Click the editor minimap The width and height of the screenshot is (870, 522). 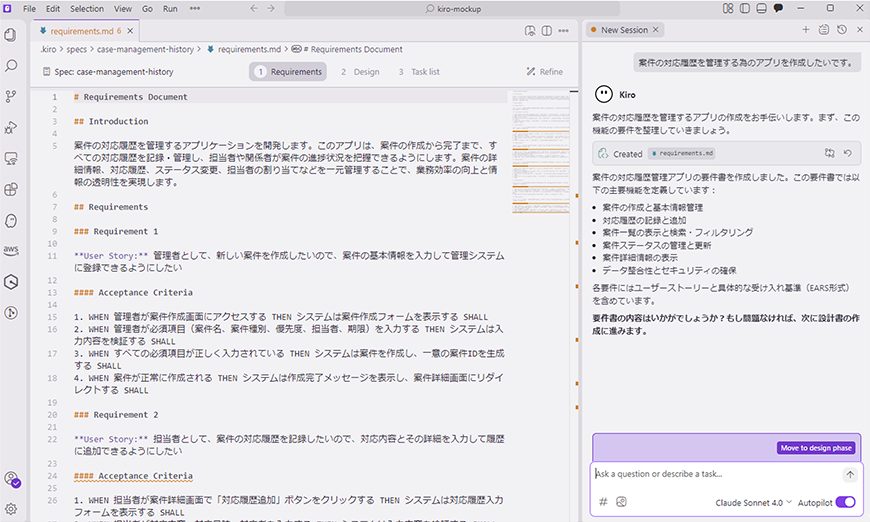tap(540, 153)
